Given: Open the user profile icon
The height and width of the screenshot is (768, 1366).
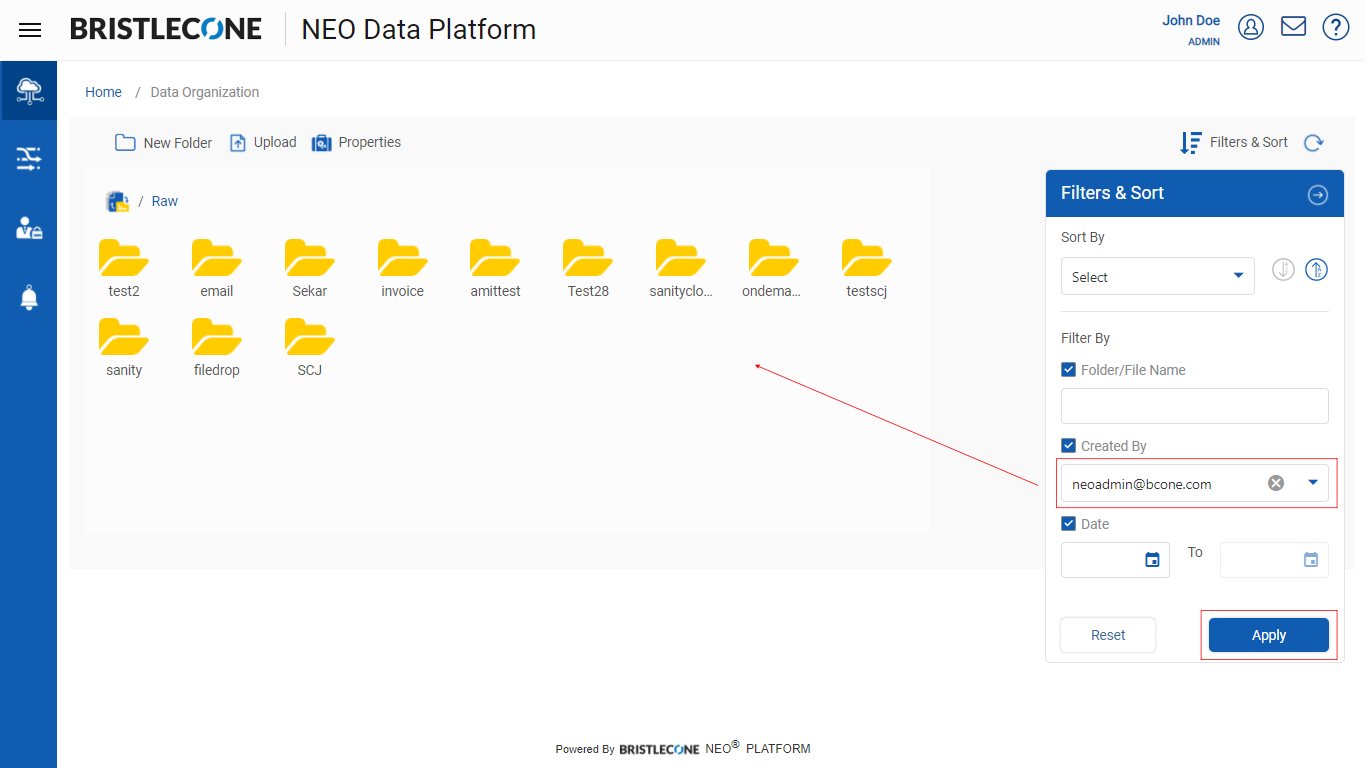Looking at the screenshot, I should pyautogui.click(x=1251, y=27).
